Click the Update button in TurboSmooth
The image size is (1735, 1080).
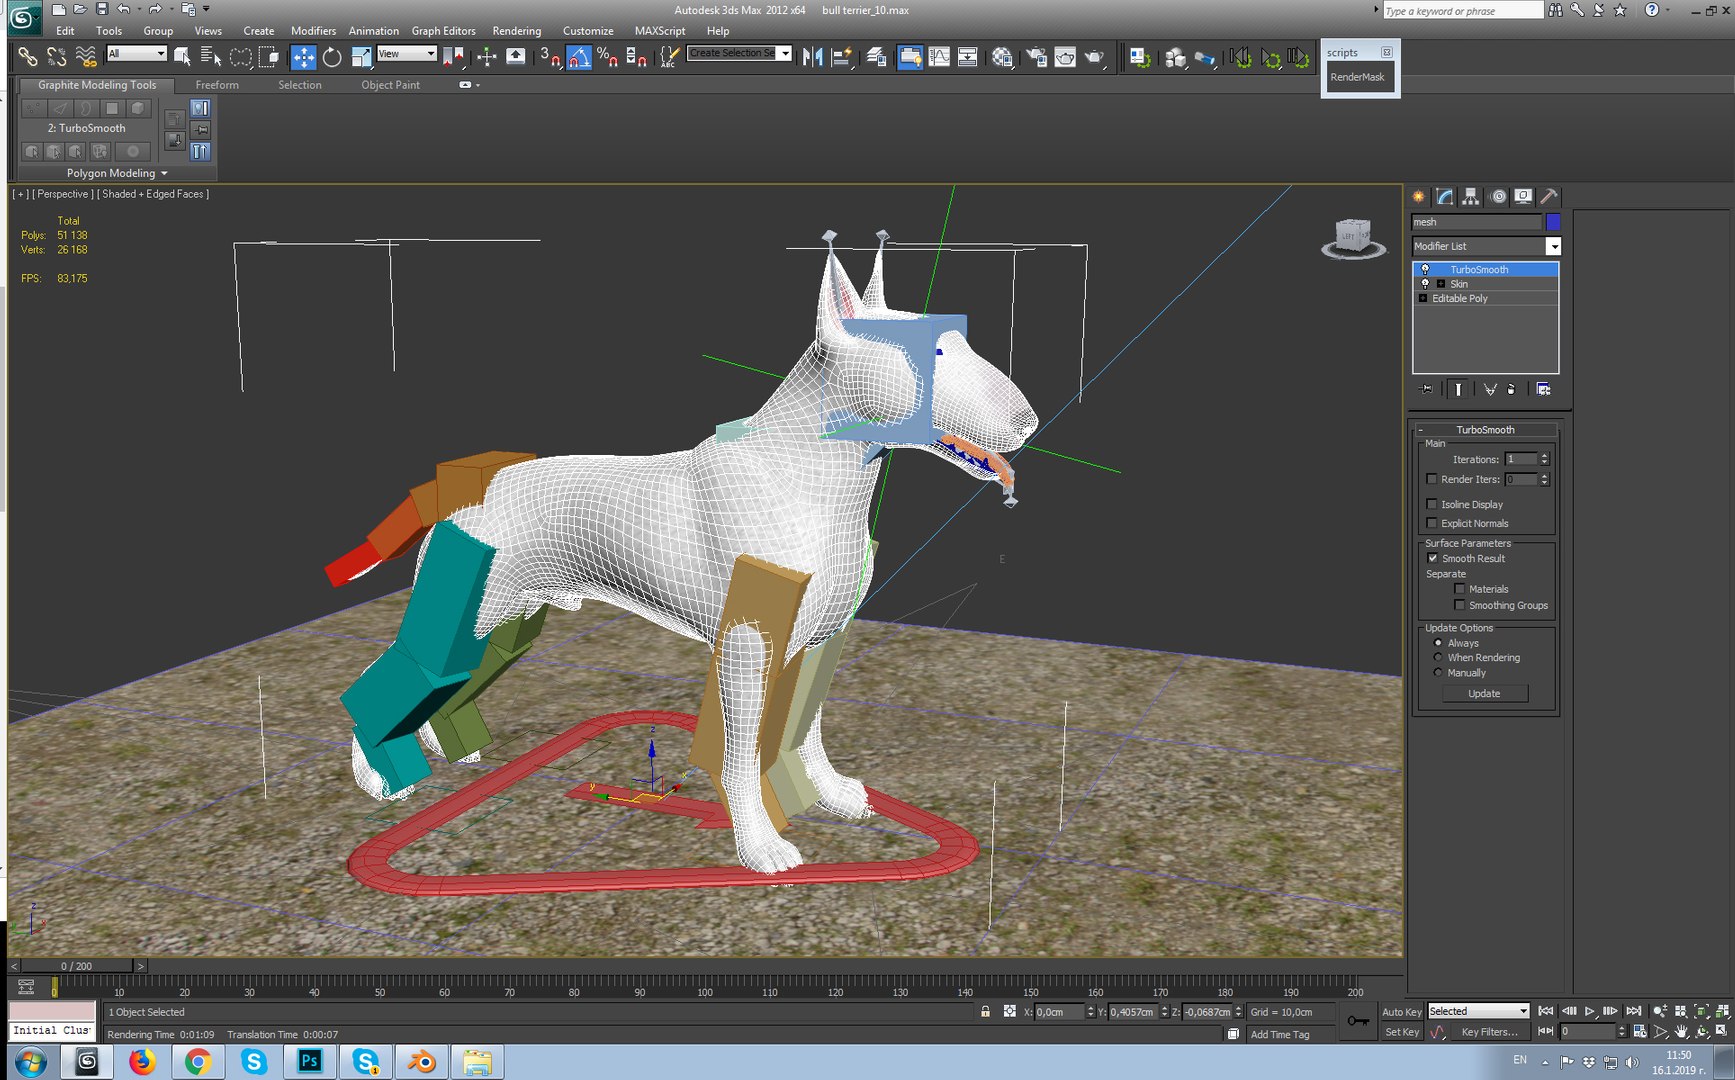1484,693
